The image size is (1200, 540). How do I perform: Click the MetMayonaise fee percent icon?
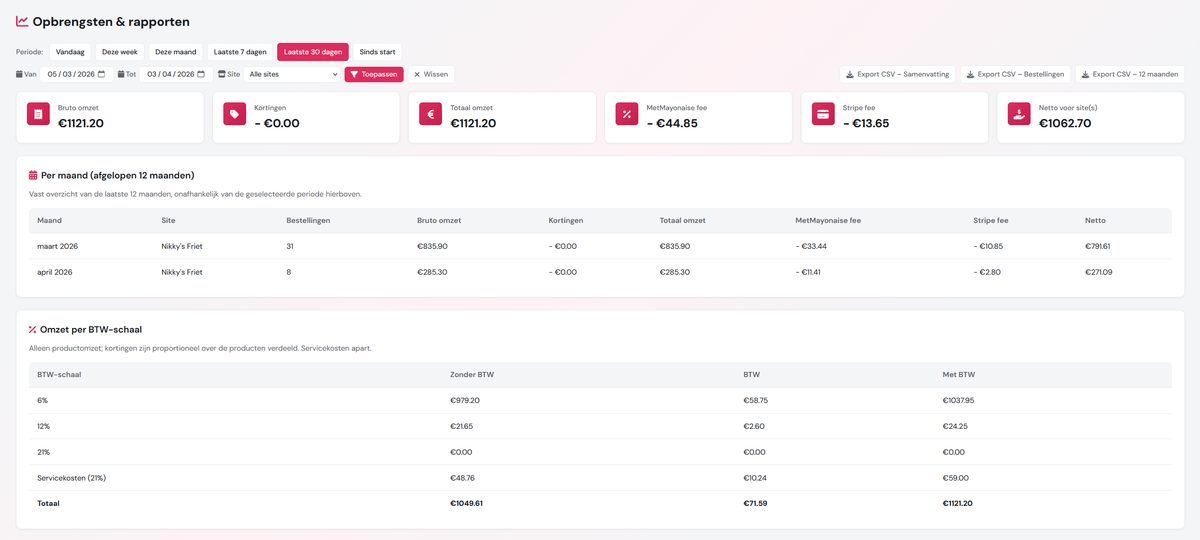[627, 115]
